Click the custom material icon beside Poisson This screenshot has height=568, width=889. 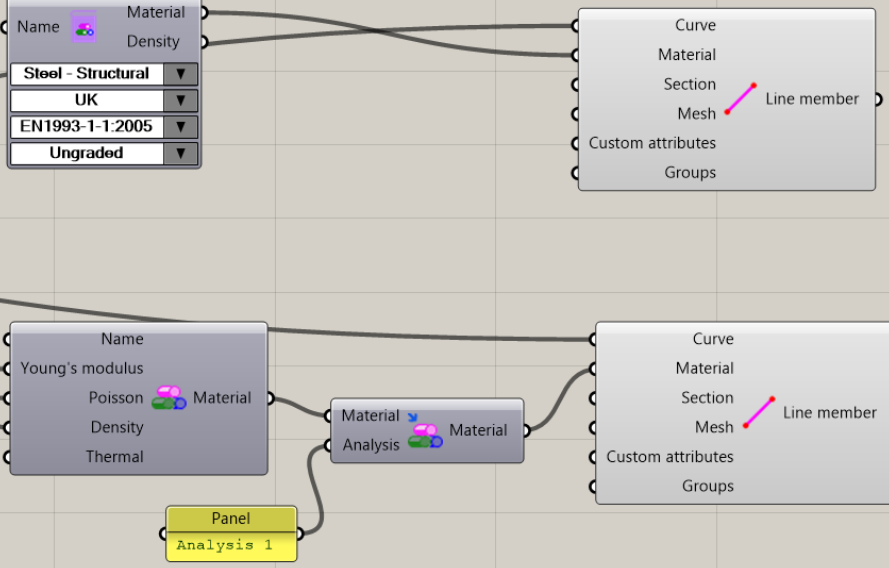(x=168, y=398)
